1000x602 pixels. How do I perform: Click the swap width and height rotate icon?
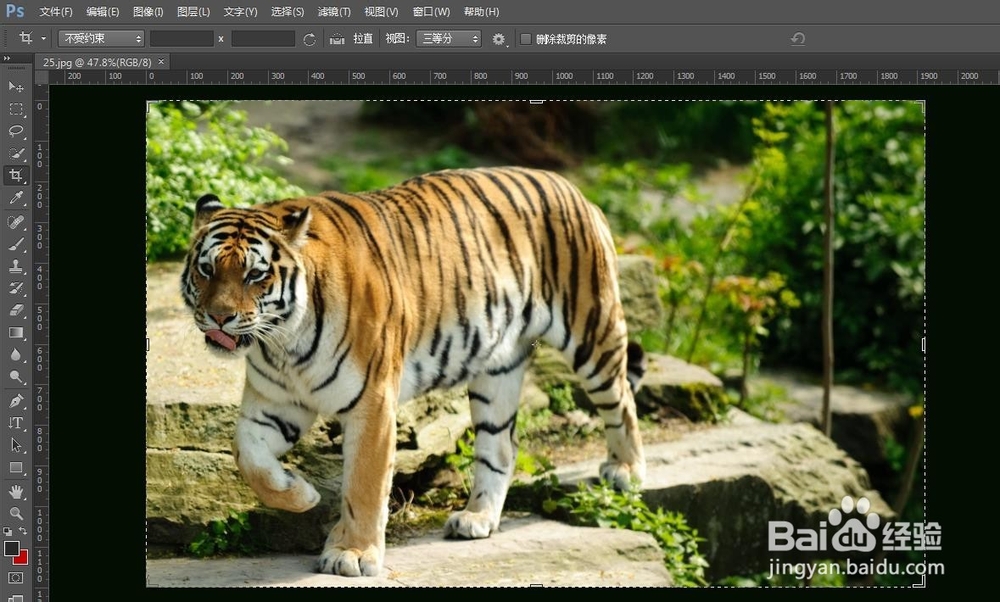pos(309,40)
